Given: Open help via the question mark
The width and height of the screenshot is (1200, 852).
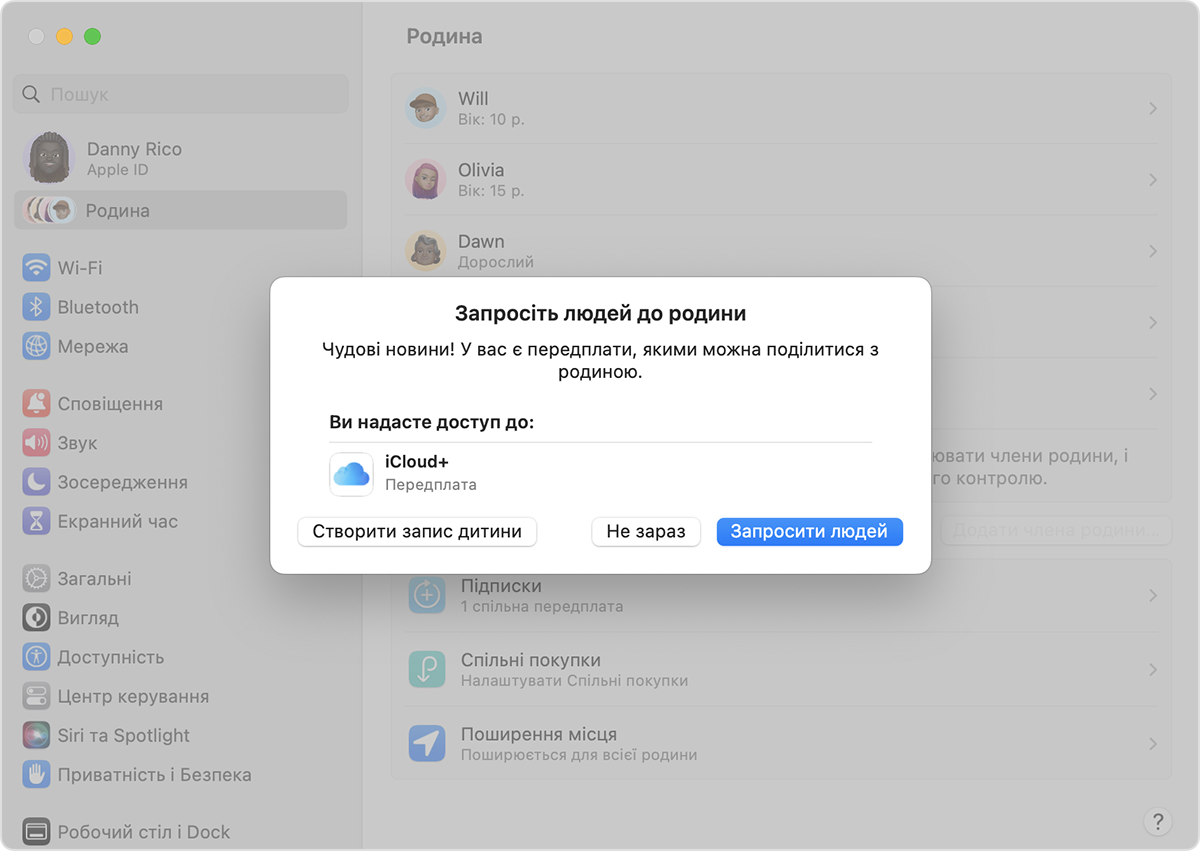Looking at the screenshot, I should (x=1157, y=822).
